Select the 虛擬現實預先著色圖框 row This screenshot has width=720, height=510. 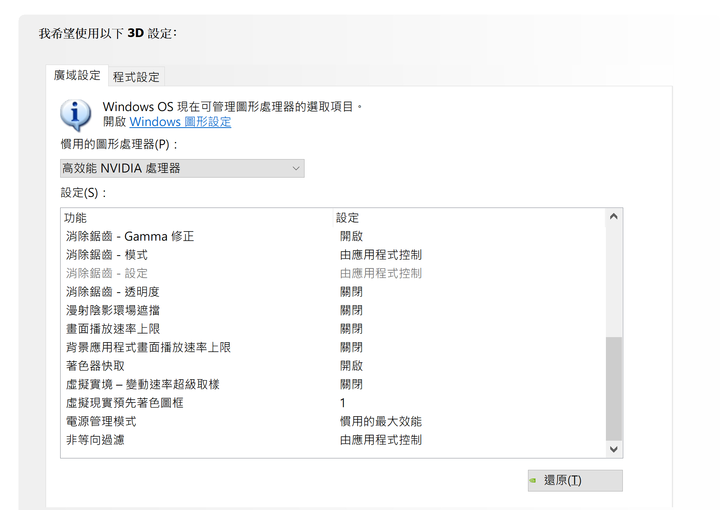pyautogui.click(x=333, y=403)
